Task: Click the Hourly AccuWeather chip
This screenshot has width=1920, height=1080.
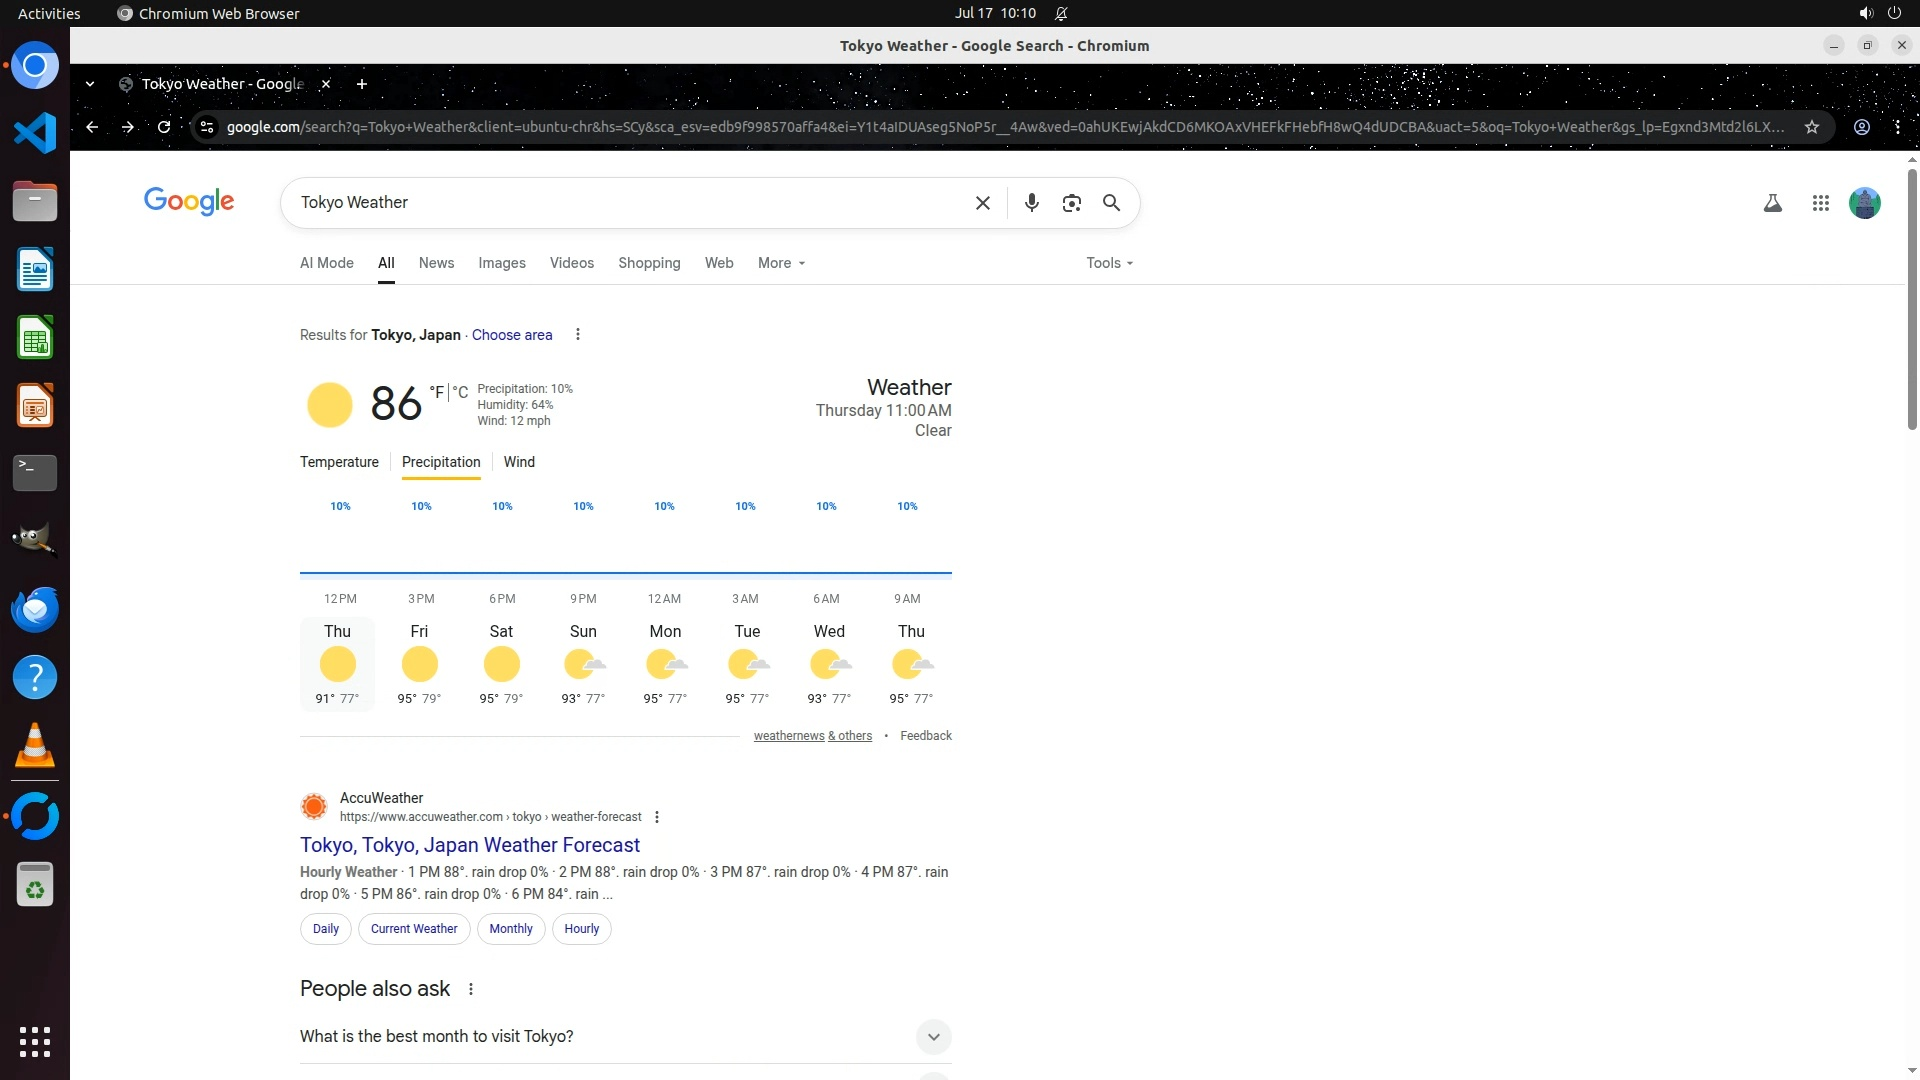Action: click(x=581, y=928)
